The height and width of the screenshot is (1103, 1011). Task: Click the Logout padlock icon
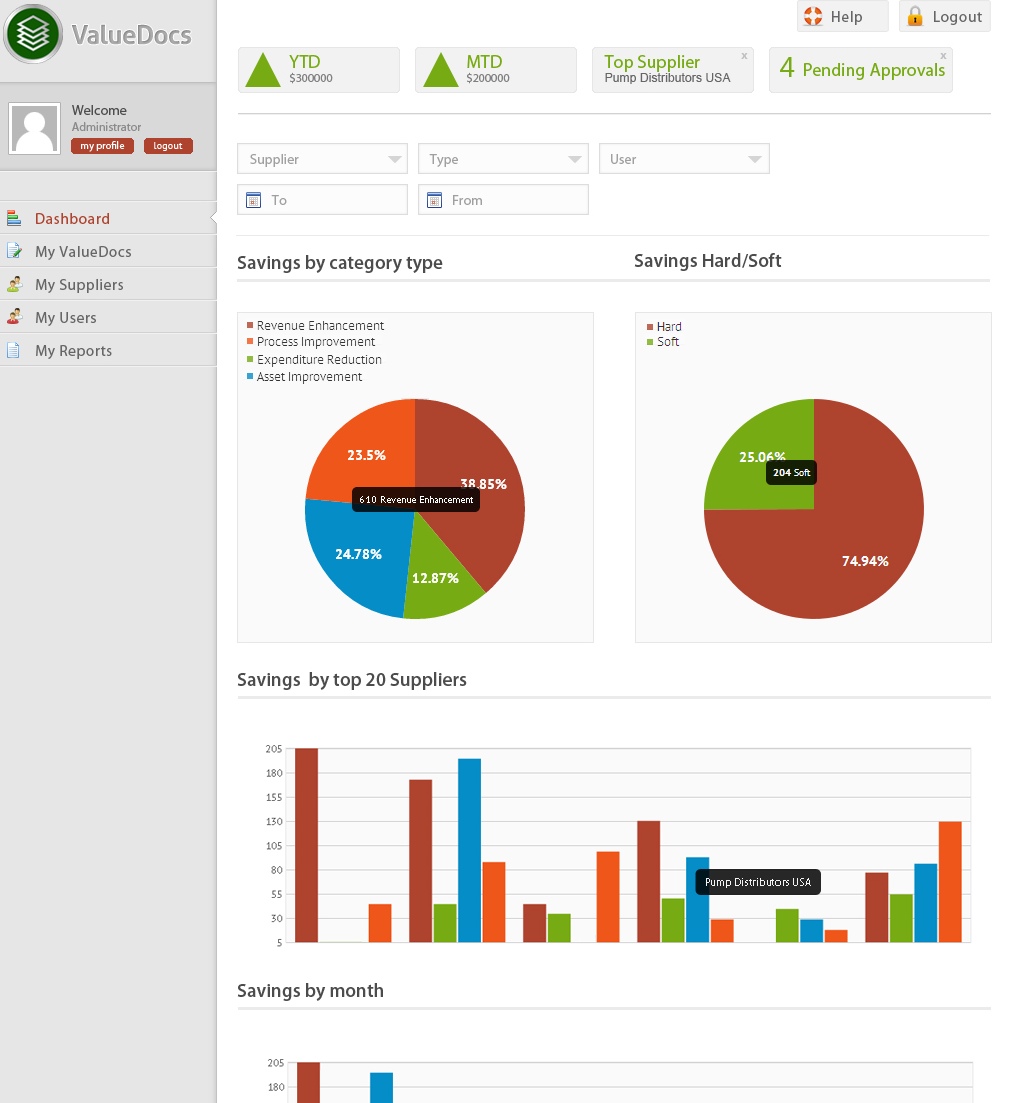914,17
